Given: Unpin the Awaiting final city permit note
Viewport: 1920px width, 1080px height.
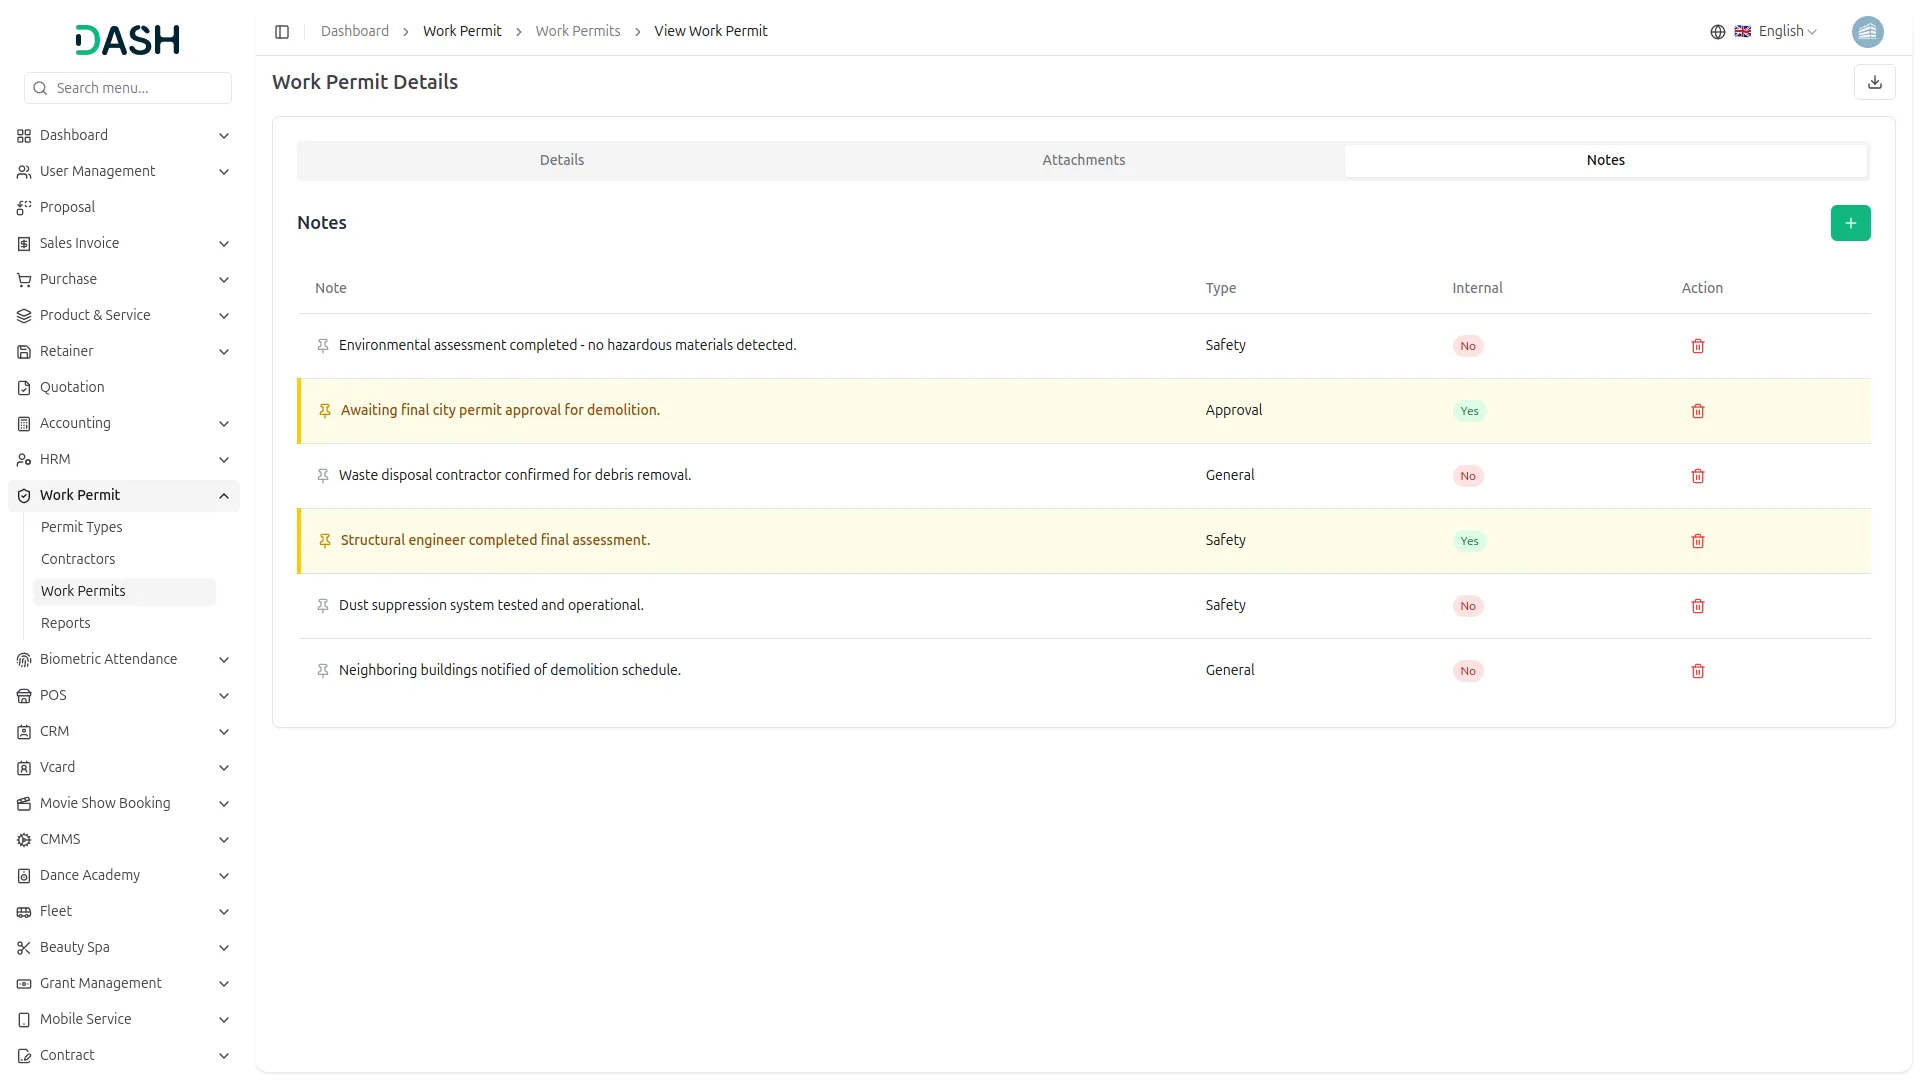Looking at the screenshot, I should (325, 411).
